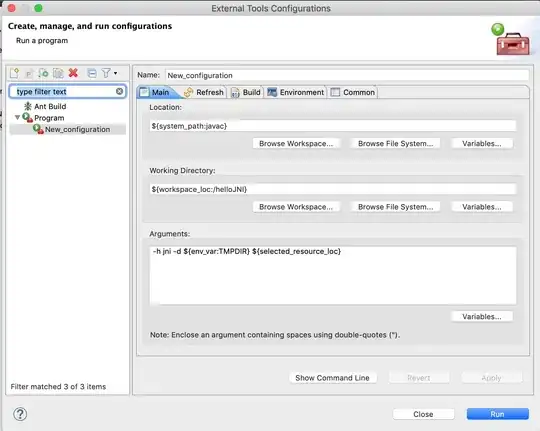Switch to the Common tab
The height and width of the screenshot is (431, 540).
pyautogui.click(x=353, y=92)
